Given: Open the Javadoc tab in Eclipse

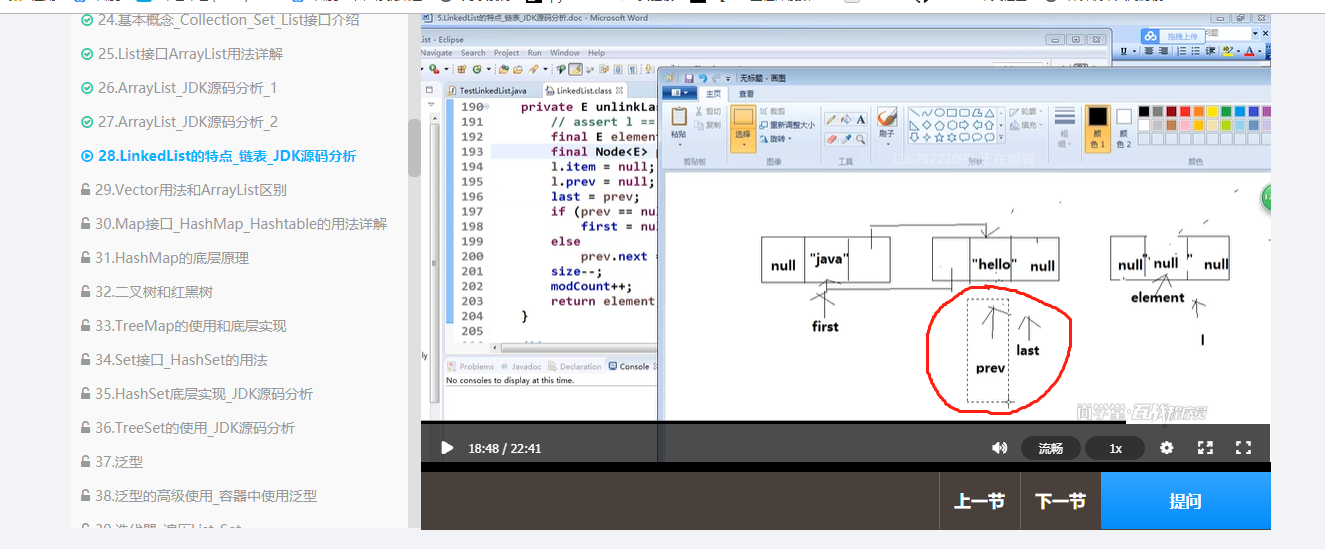Looking at the screenshot, I should [521, 367].
